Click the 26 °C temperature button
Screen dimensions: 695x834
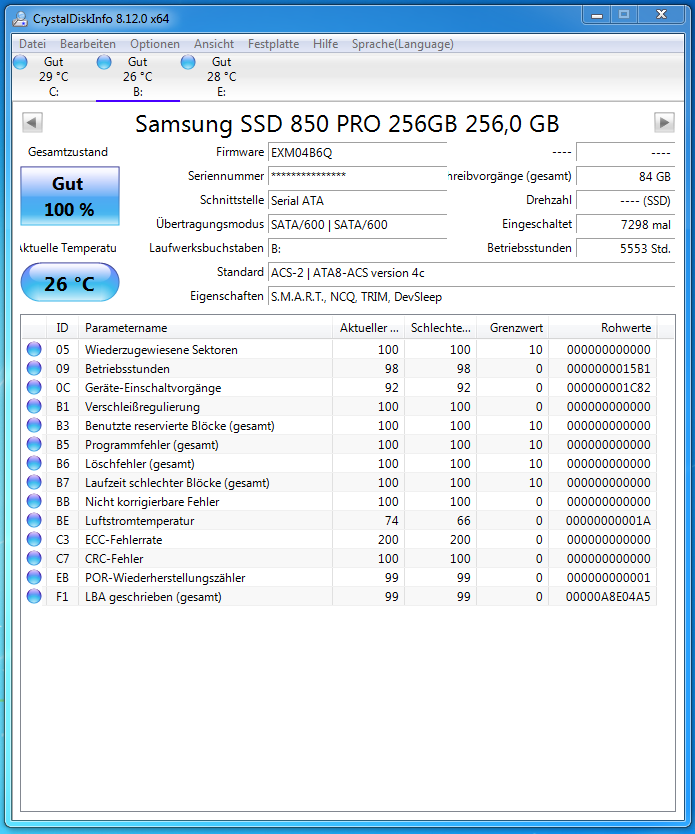pyautogui.click(x=70, y=282)
